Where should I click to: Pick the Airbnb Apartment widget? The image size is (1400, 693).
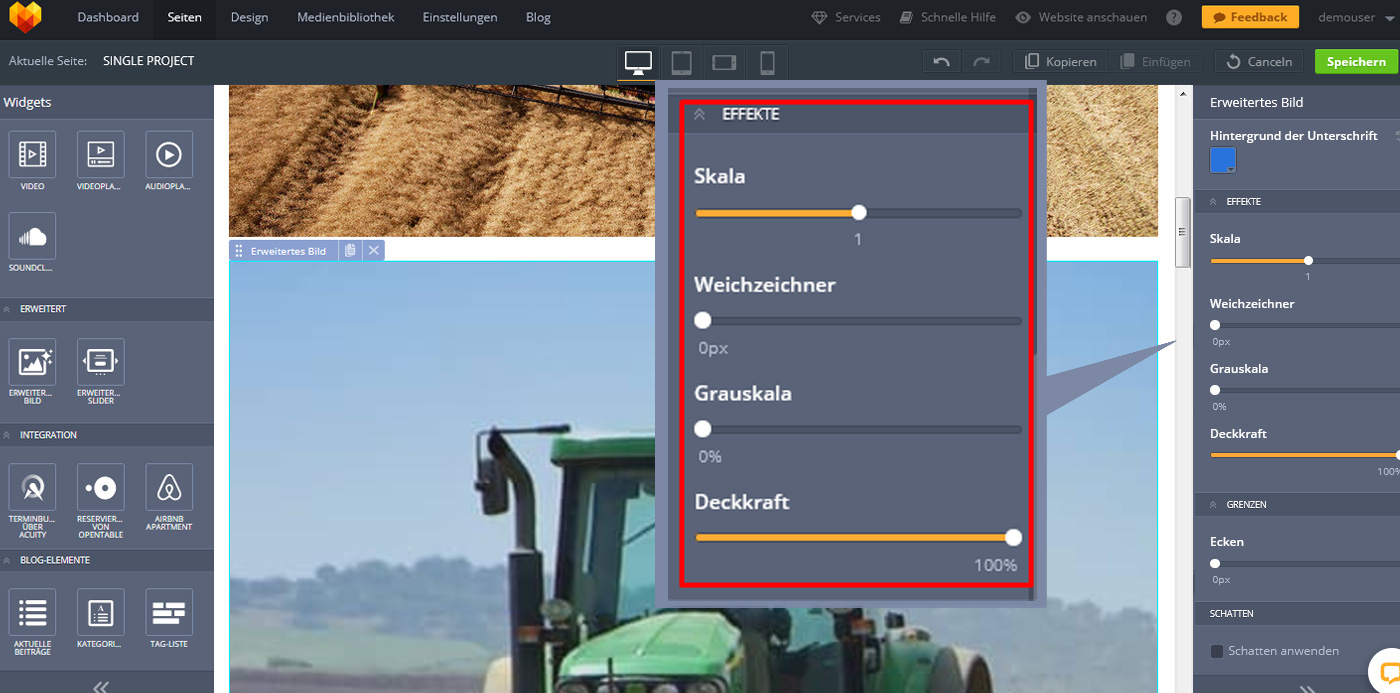tap(169, 488)
